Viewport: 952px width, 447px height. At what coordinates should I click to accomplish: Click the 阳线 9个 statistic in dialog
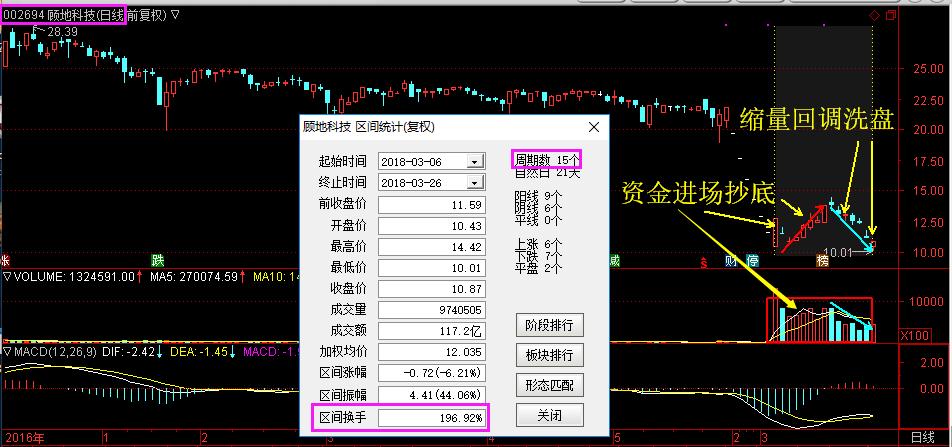(539, 196)
